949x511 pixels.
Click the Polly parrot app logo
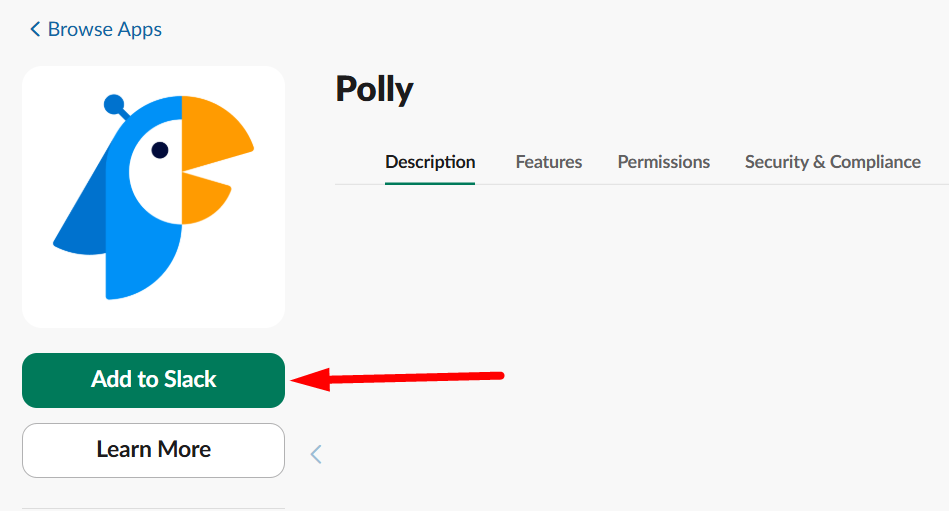(x=153, y=197)
